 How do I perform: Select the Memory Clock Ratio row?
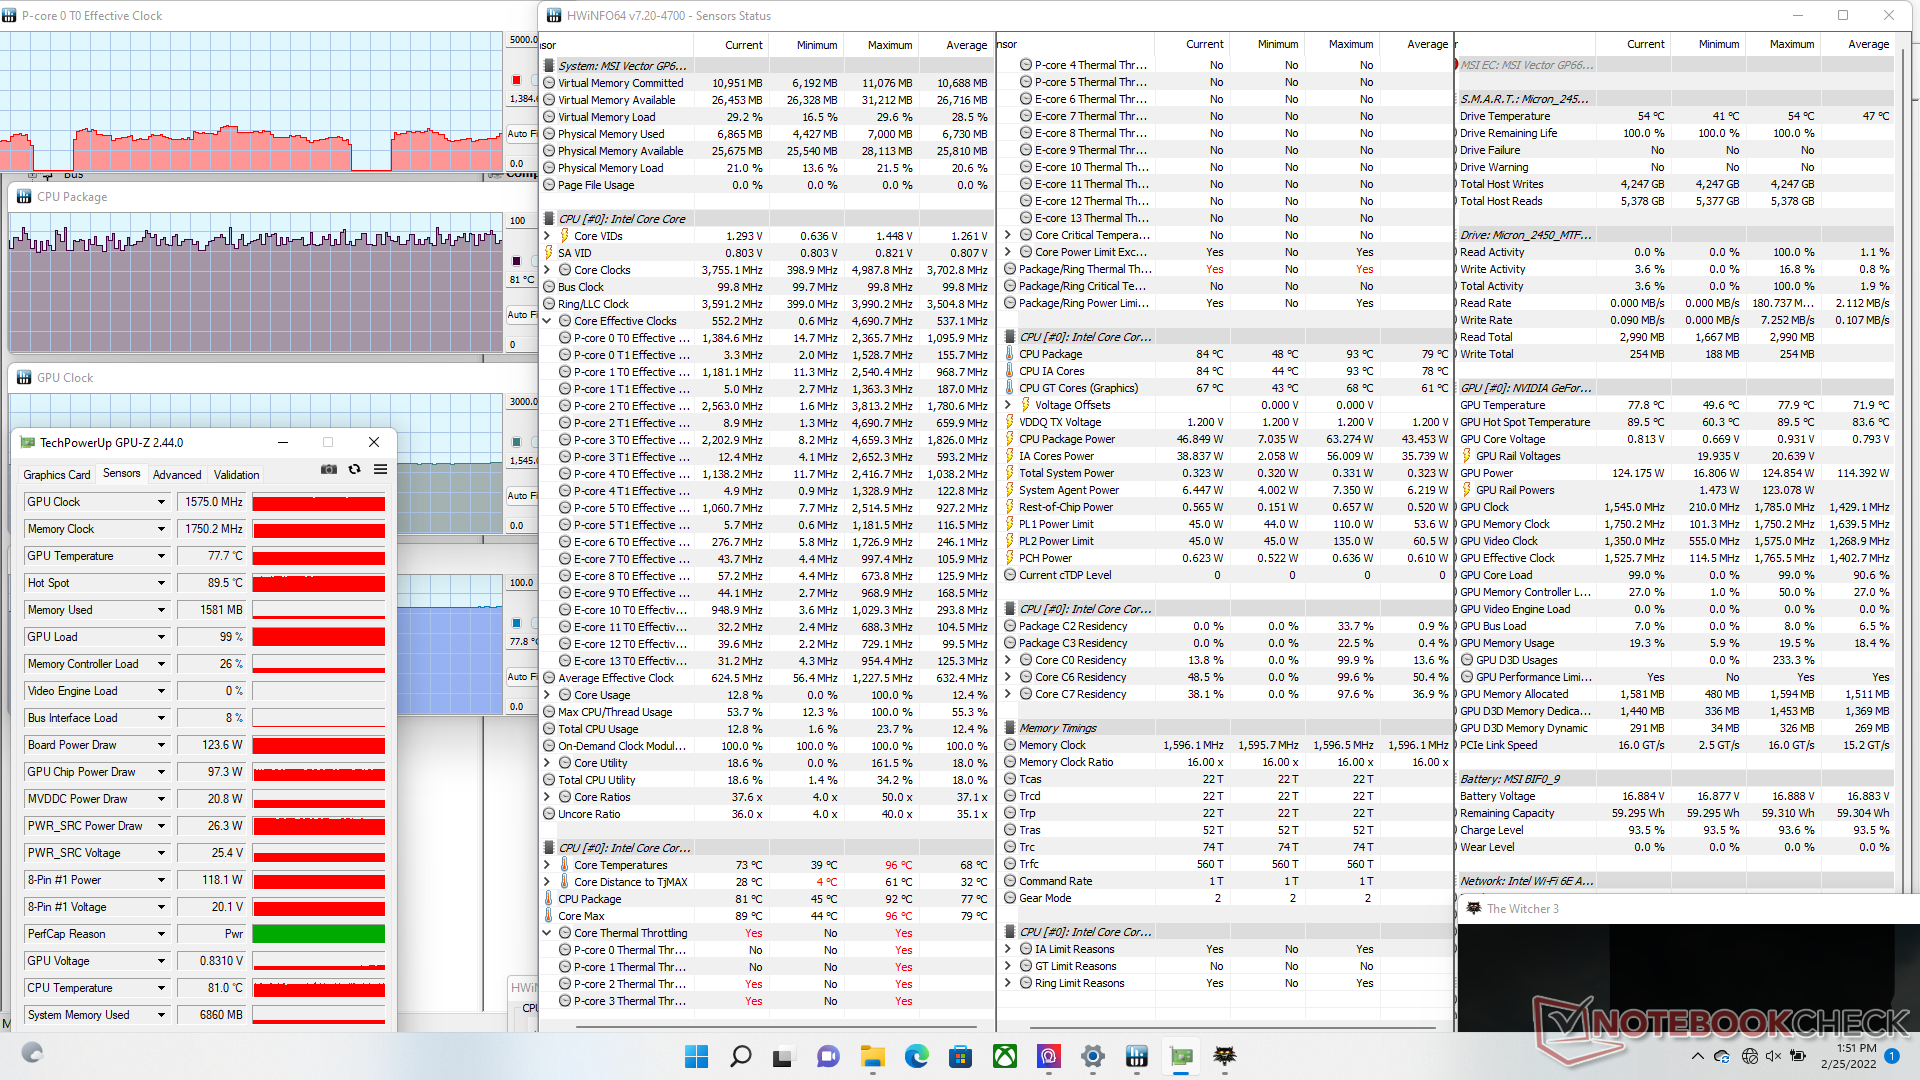[x=1227, y=762]
